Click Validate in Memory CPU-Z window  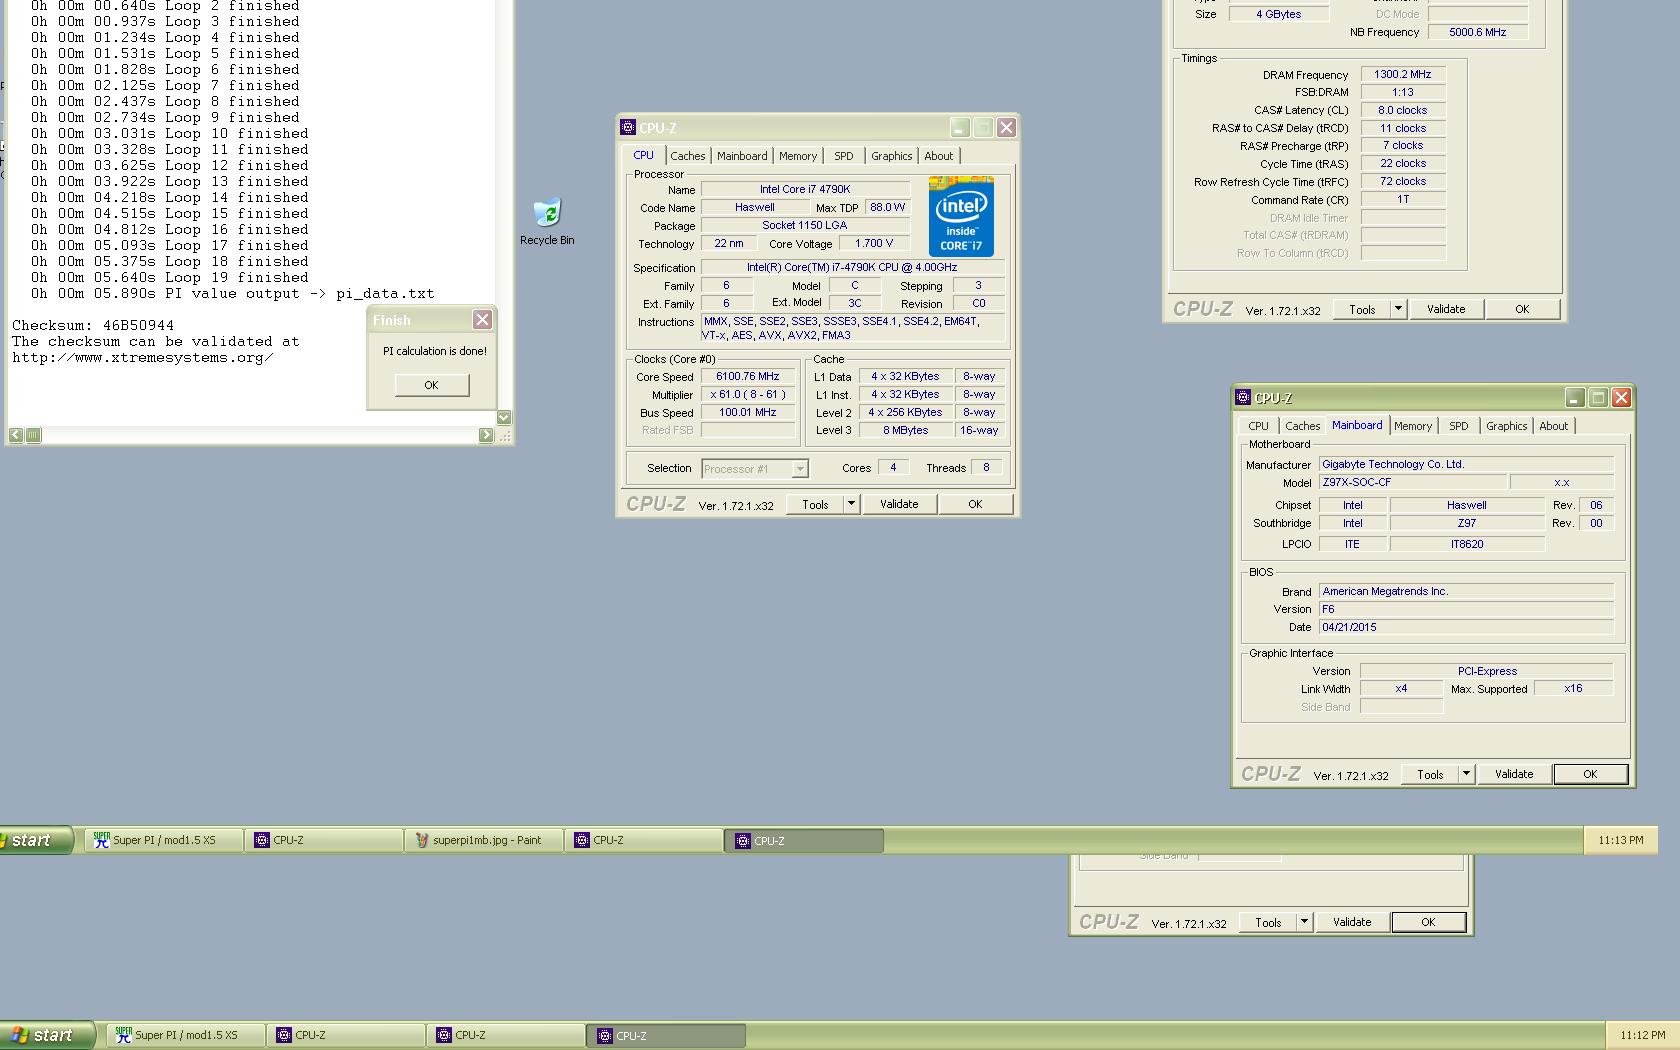(1446, 309)
